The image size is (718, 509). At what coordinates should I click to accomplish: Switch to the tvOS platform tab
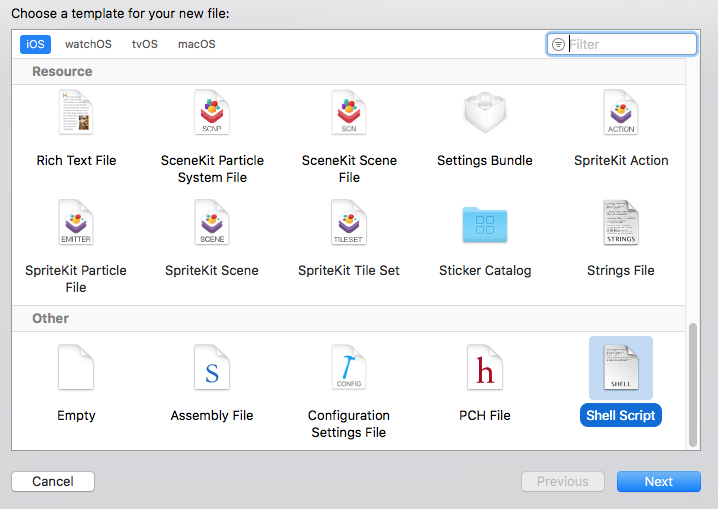(144, 44)
